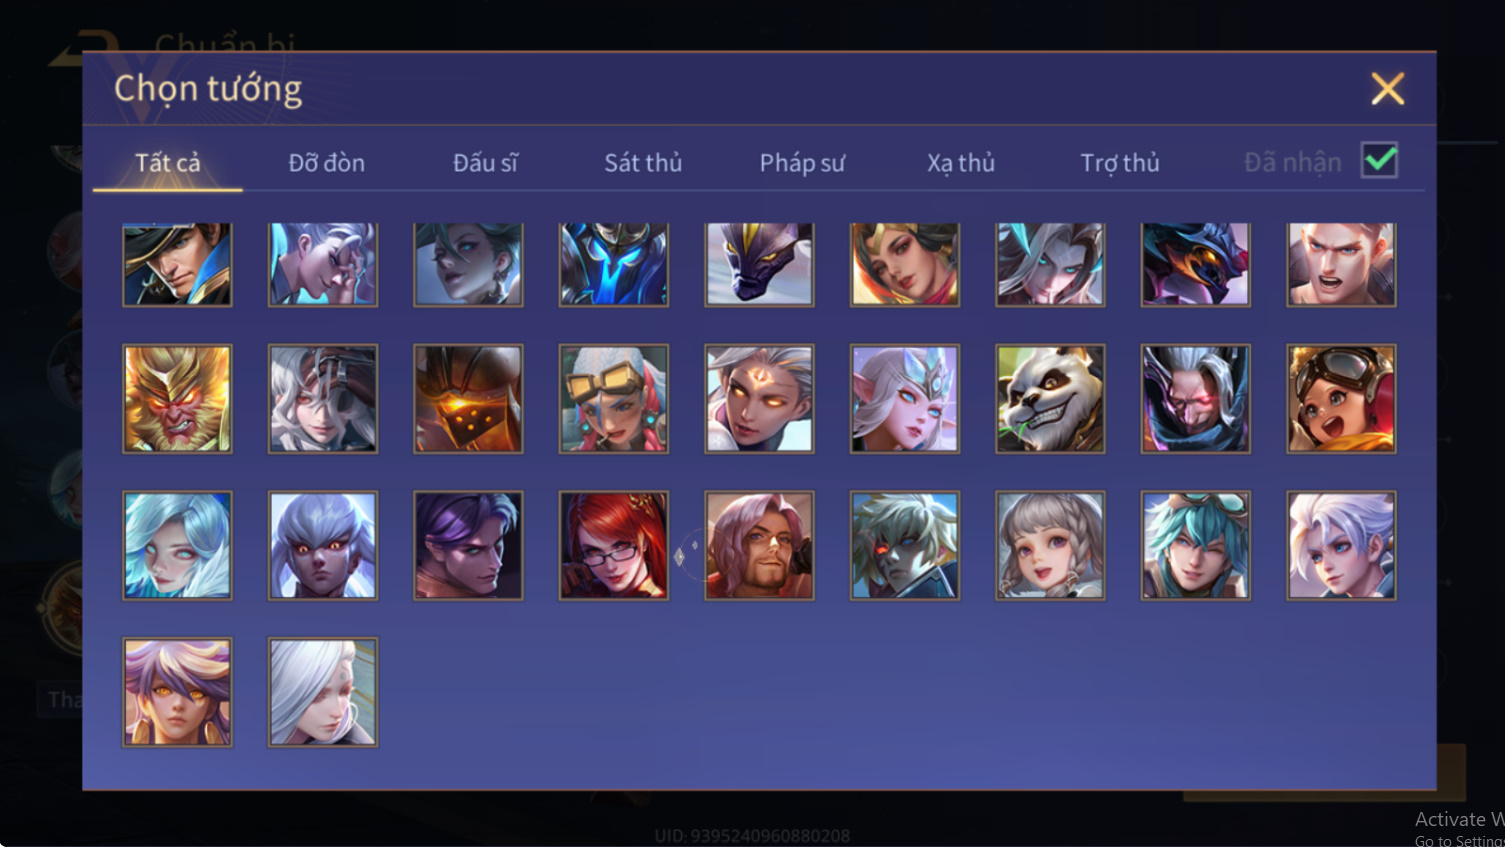Select the elf hero with crystal crown
Viewport: 1505px width, 847px height.
[905, 399]
